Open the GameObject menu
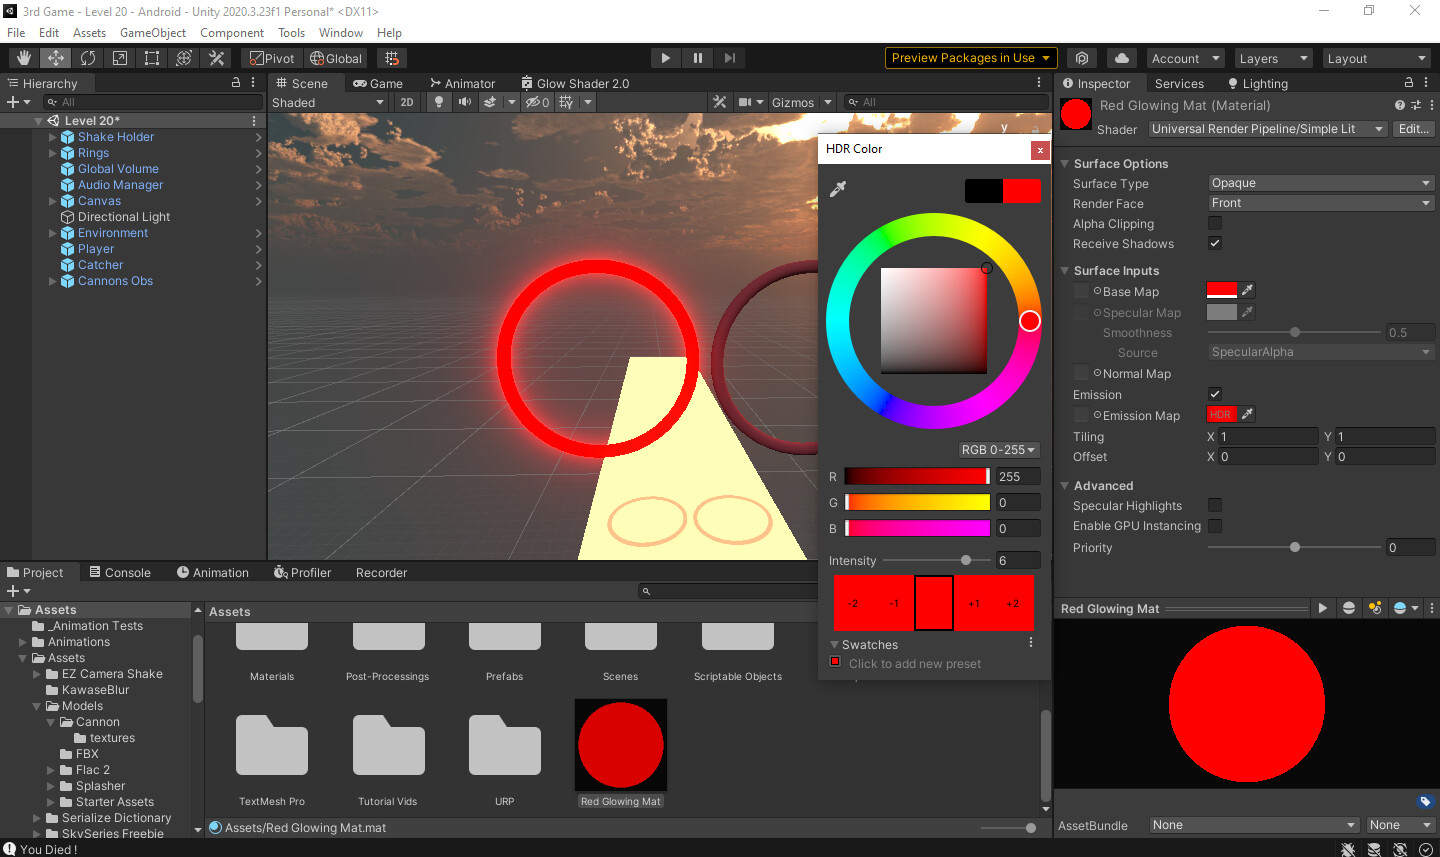The height and width of the screenshot is (857, 1440). [x=152, y=32]
